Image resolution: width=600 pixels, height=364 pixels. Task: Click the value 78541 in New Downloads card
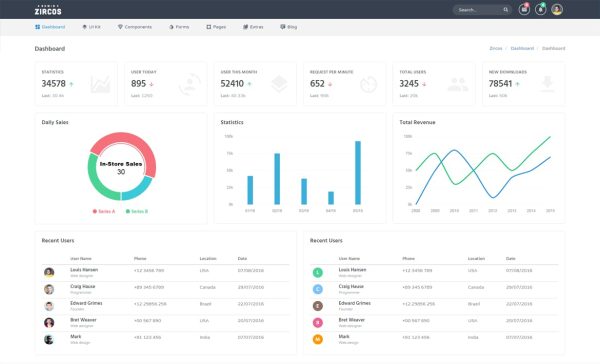pyautogui.click(x=500, y=83)
